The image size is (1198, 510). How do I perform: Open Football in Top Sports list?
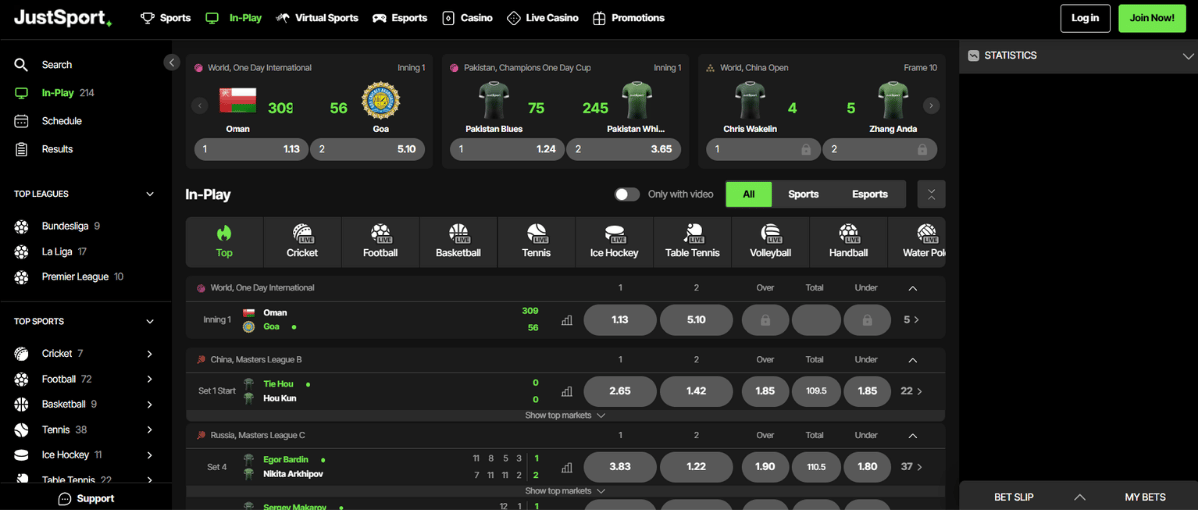coord(84,379)
